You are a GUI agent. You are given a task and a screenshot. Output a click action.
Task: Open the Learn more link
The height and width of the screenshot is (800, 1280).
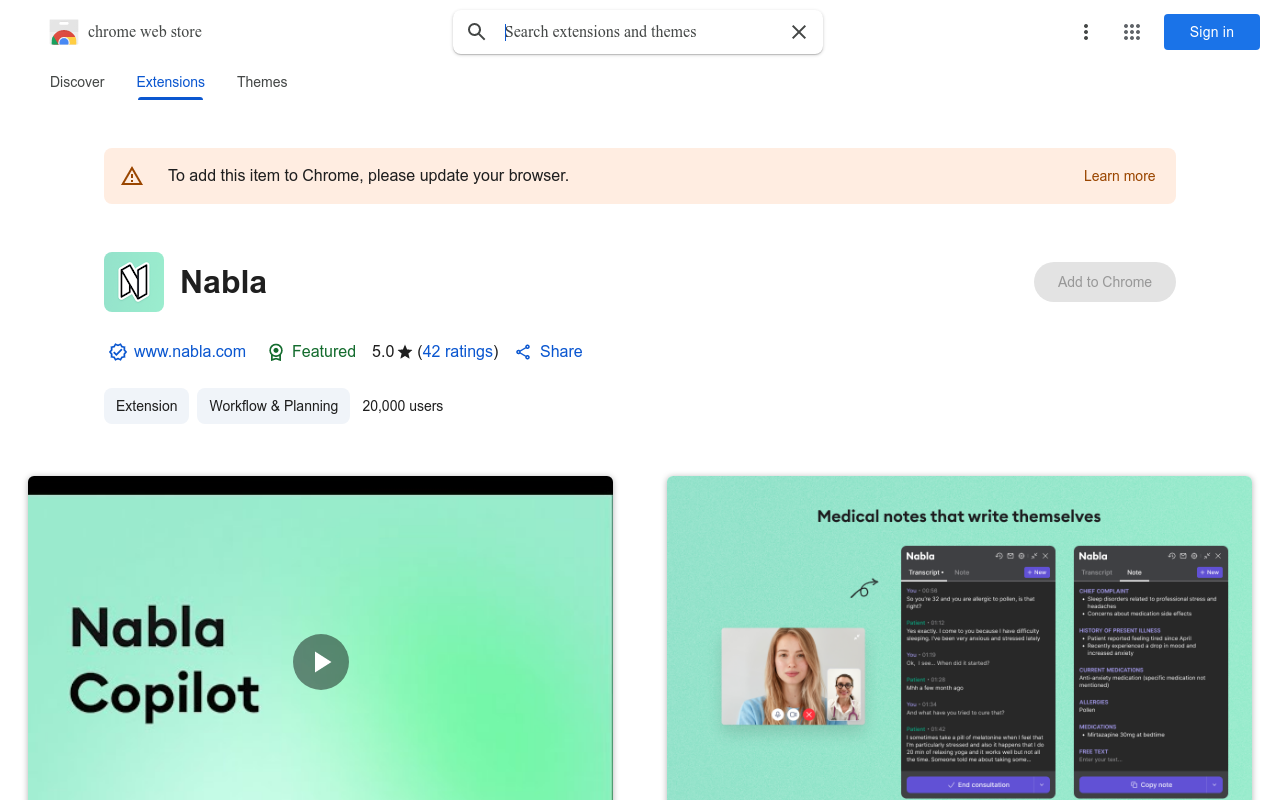[x=1119, y=176]
